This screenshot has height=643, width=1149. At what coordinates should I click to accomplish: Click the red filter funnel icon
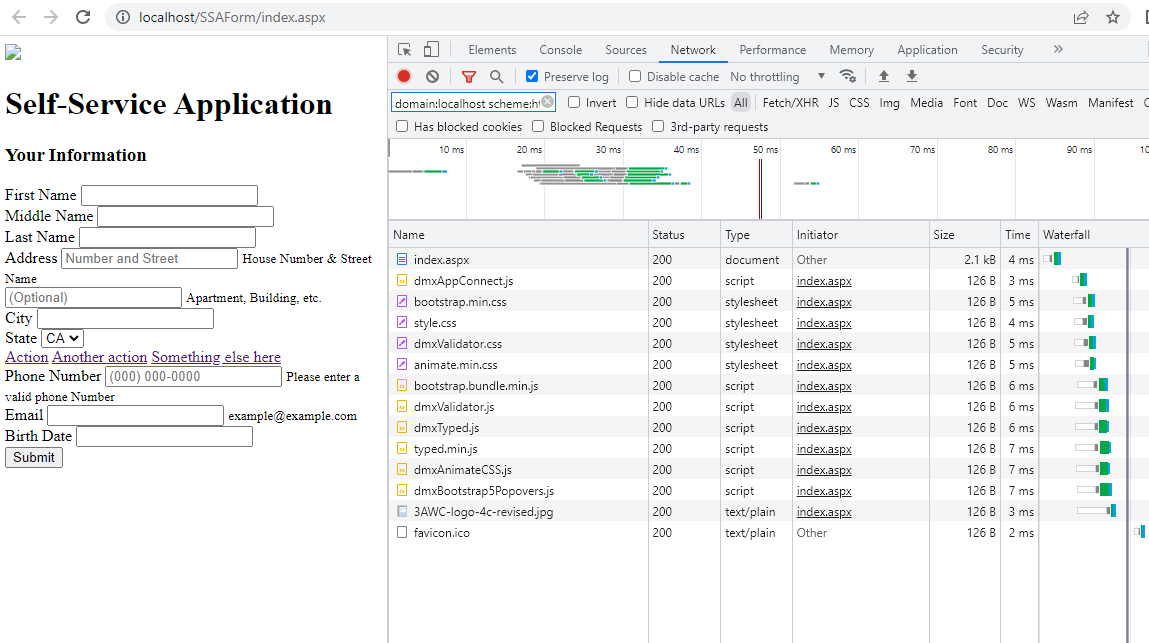click(469, 76)
